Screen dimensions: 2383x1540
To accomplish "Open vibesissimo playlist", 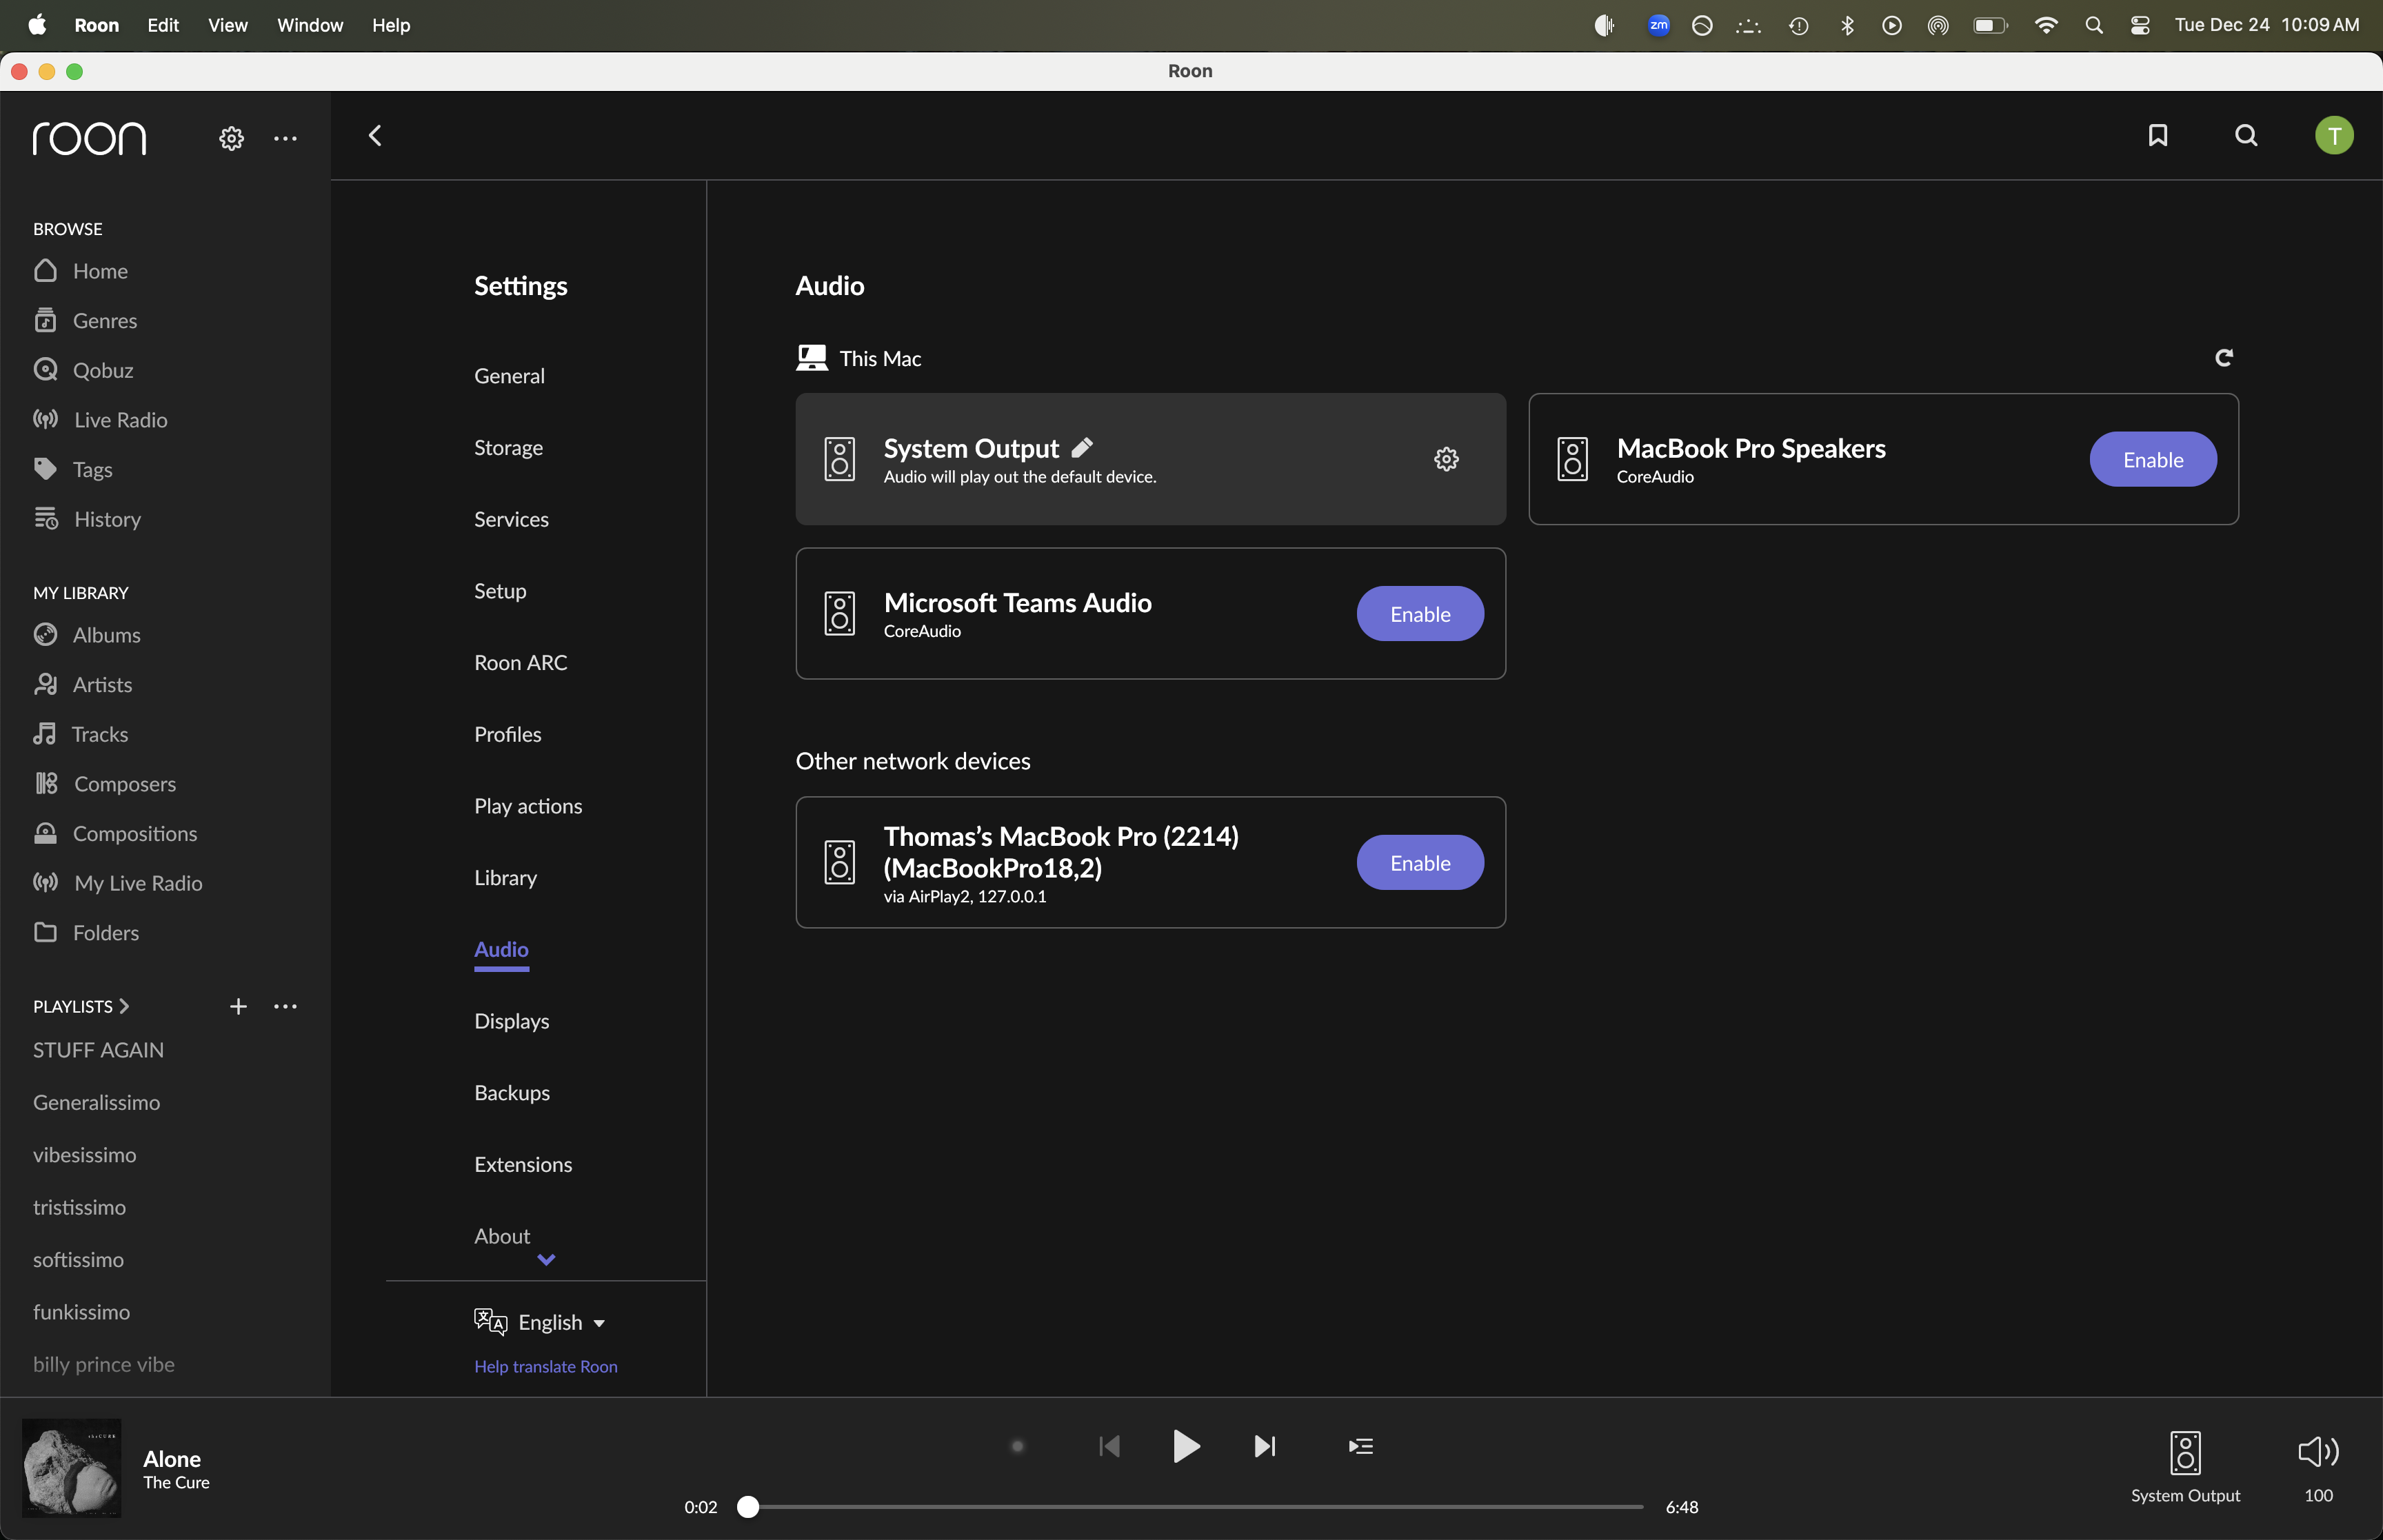I will click(x=84, y=1154).
